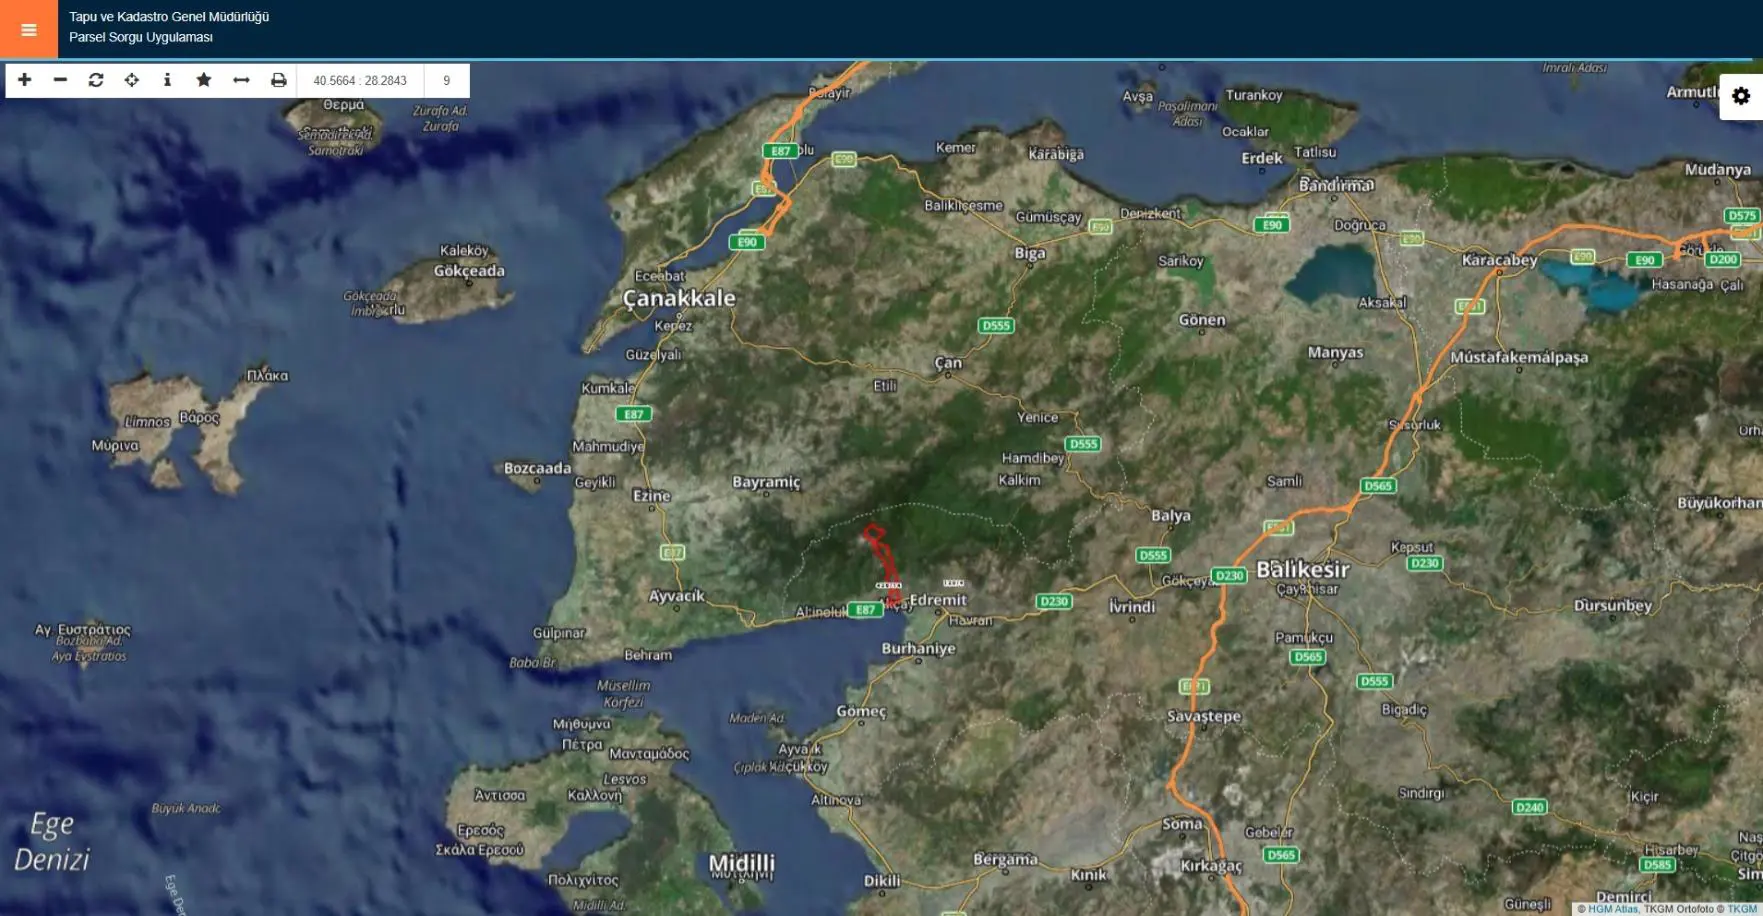Click the Midilli island label
Screen dimensions: 1763x916
click(742, 862)
